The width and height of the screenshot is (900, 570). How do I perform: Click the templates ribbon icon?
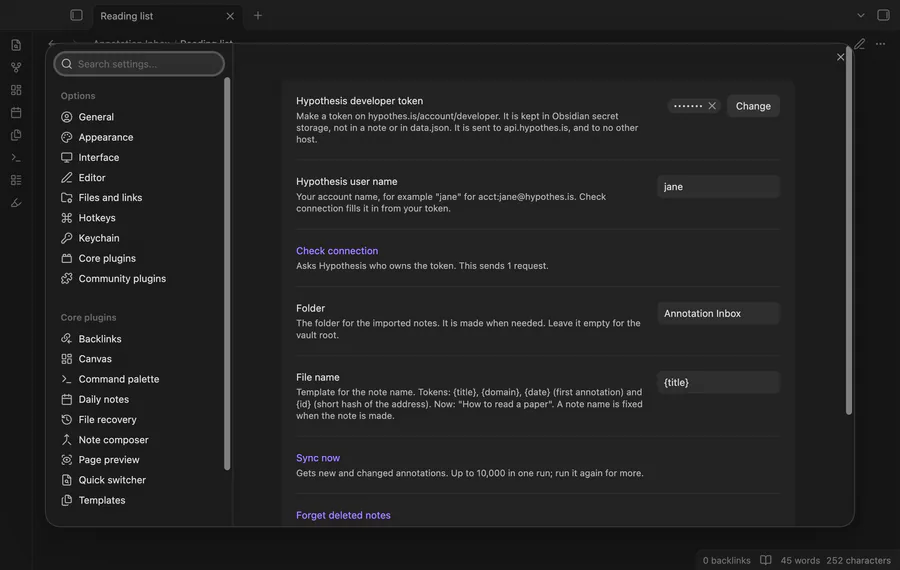16,135
